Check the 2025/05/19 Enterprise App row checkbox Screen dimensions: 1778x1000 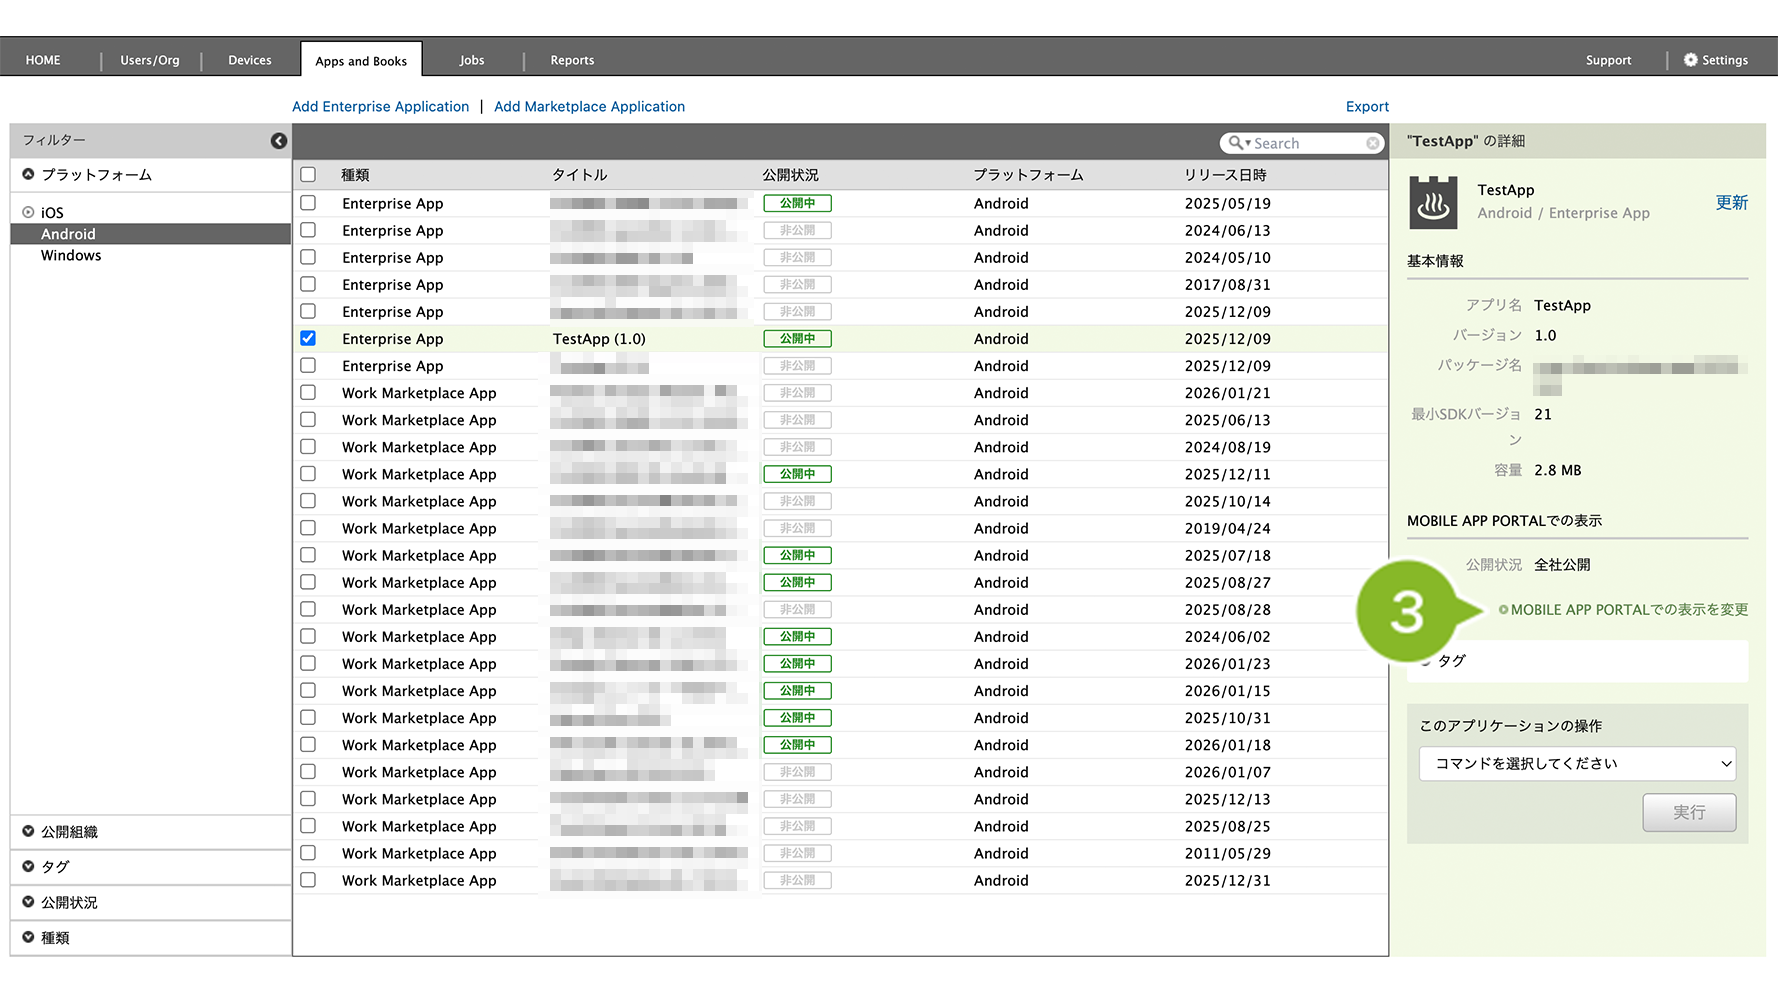pos(308,203)
